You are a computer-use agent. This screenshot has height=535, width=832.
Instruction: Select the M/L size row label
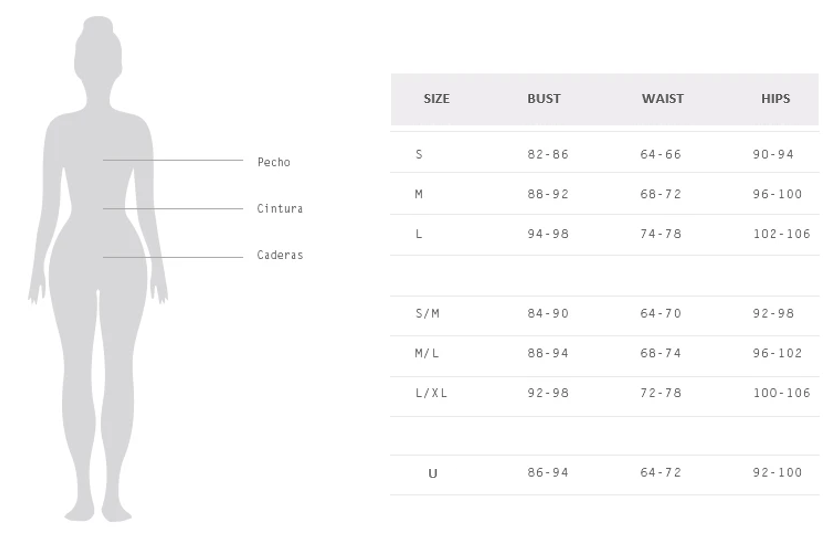click(x=427, y=353)
